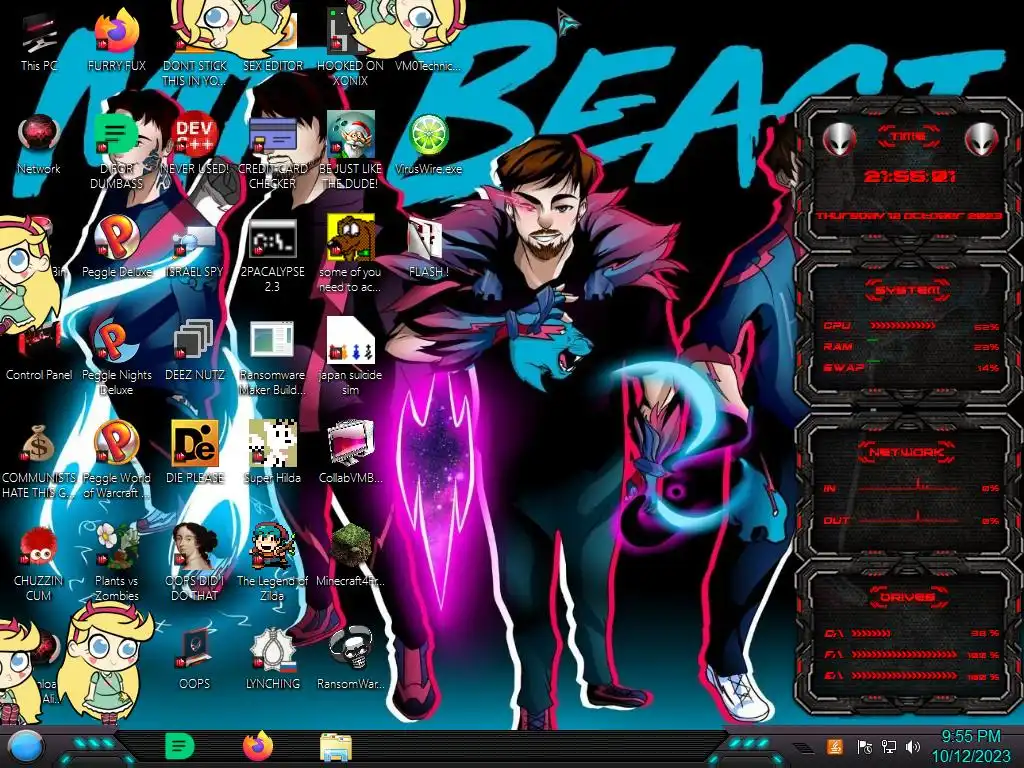The width and height of the screenshot is (1024, 768).
Task: Open 2PACALYPSE 2.3 command prompt icon
Action: pyautogui.click(x=272, y=255)
